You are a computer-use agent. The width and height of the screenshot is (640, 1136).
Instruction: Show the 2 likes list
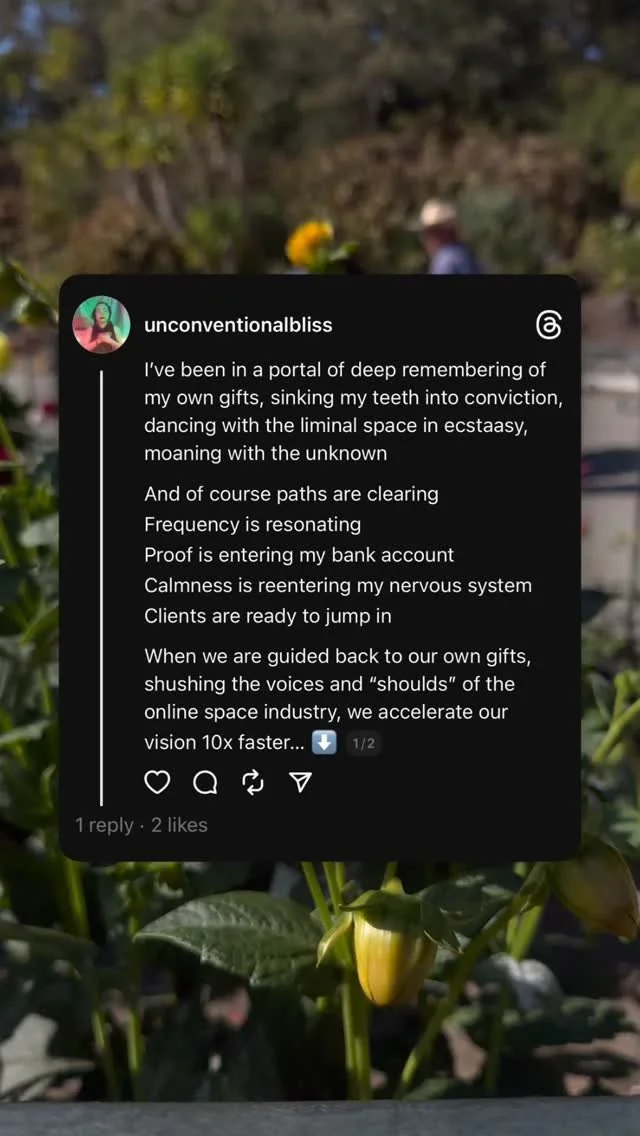point(179,825)
